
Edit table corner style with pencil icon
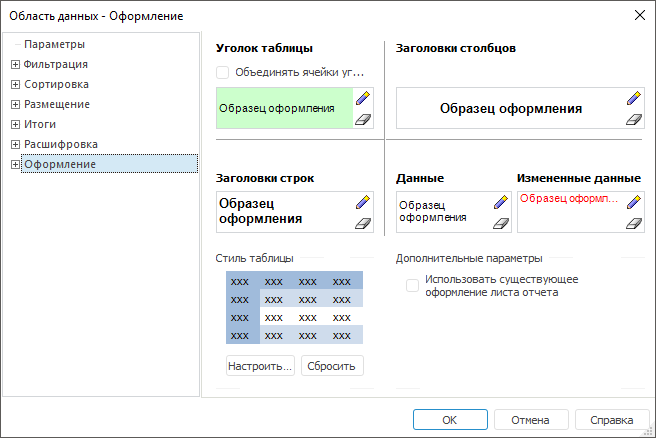(363, 98)
